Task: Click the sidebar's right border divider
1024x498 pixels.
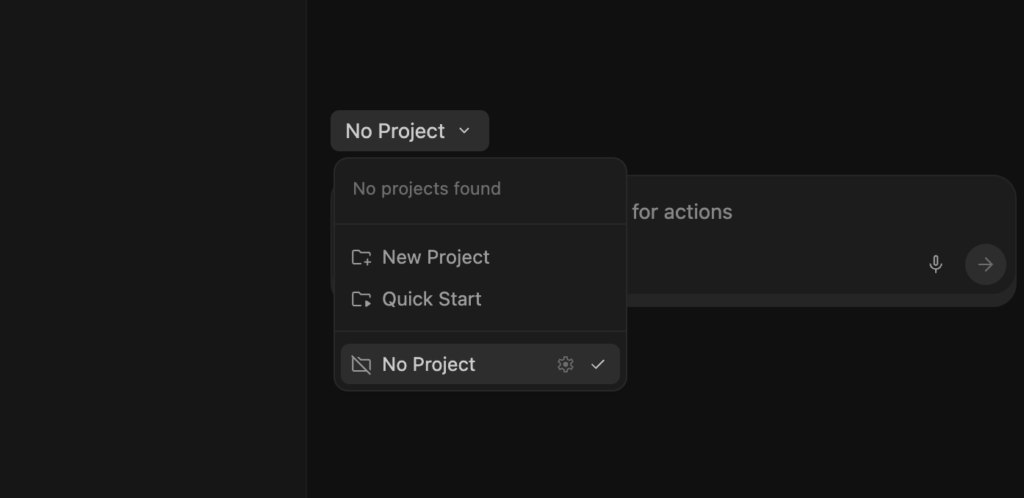Action: [307, 249]
